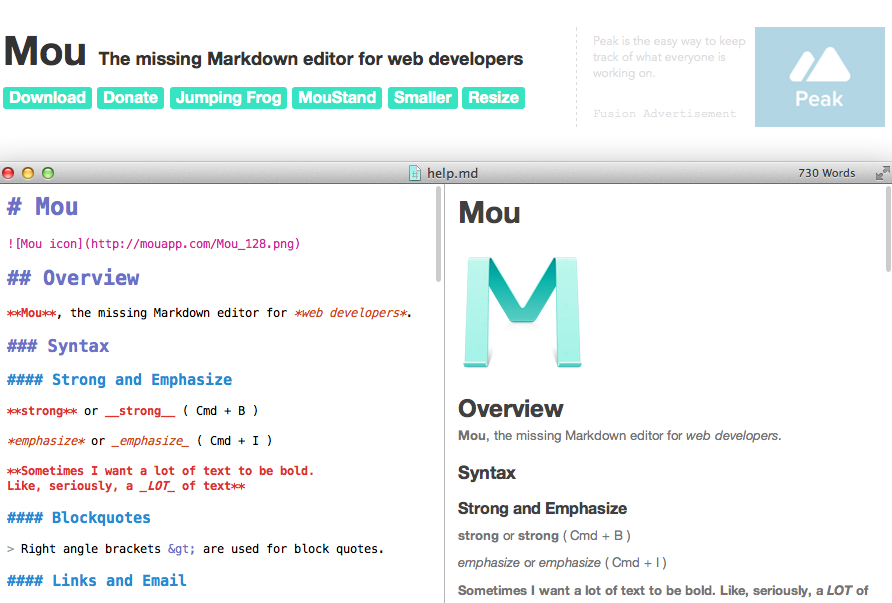
Task: Click the site tagline 'The missing Markdown editor'
Action: pyautogui.click(x=311, y=59)
